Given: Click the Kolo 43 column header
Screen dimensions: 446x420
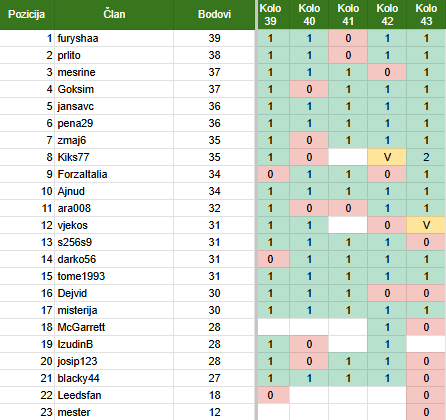Looking at the screenshot, I should [x=426, y=15].
